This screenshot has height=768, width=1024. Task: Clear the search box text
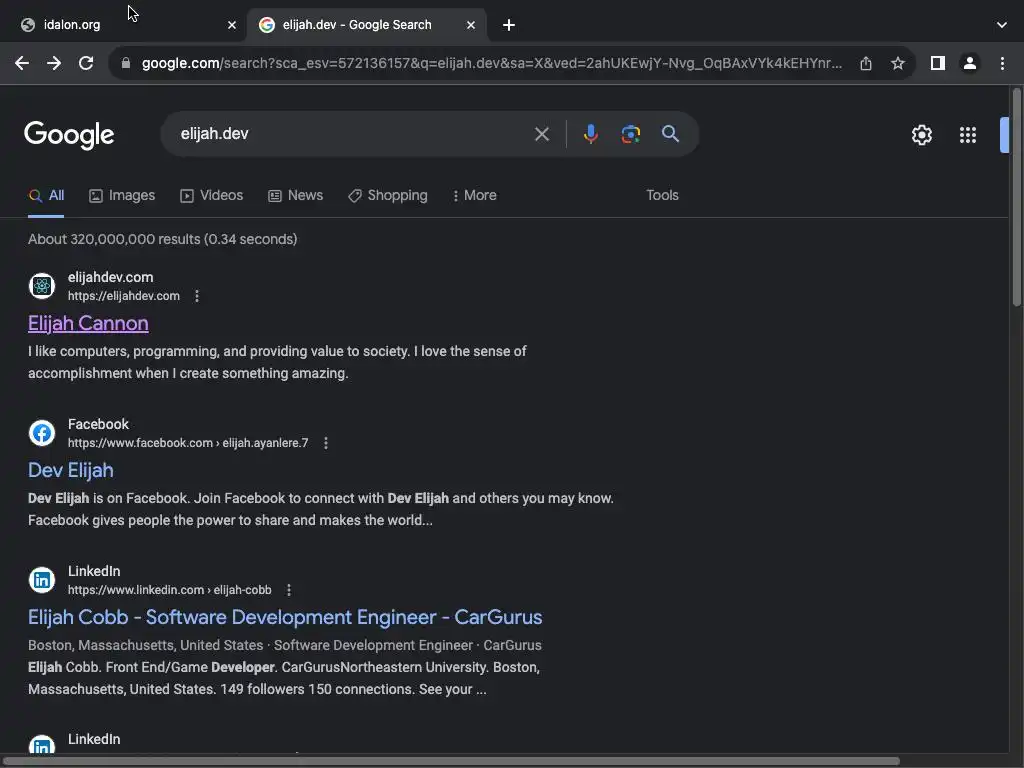(x=542, y=134)
